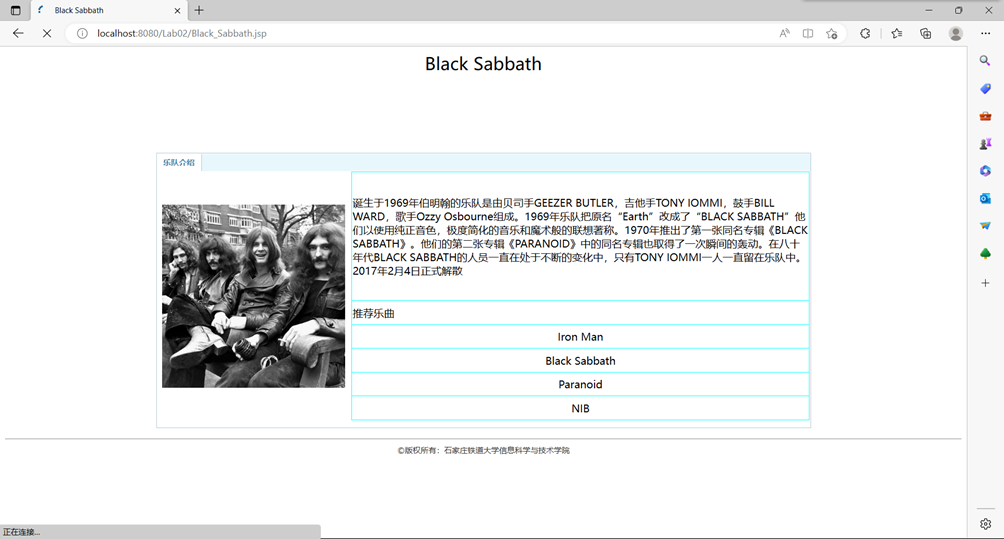This screenshot has height=539, width=1004.
Task: Open sidebar Shopping tag icon
Action: pos(985,88)
